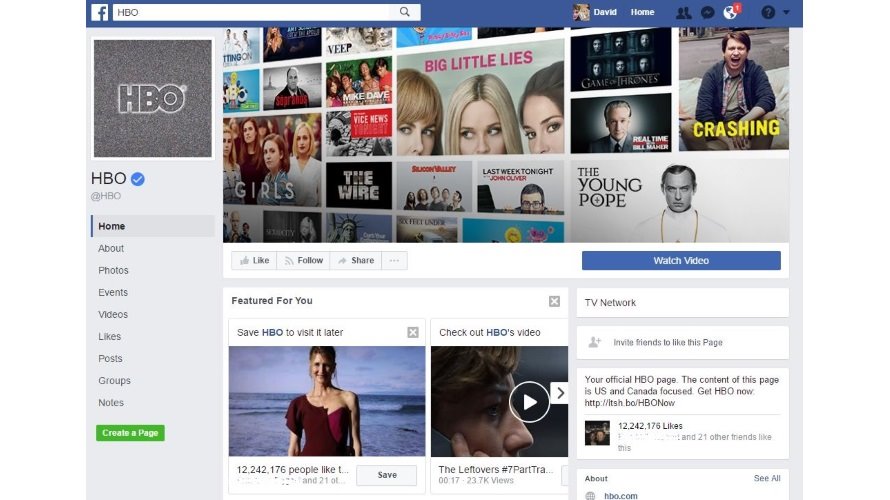Like the HBO page
The width and height of the screenshot is (890, 500).
click(x=254, y=260)
